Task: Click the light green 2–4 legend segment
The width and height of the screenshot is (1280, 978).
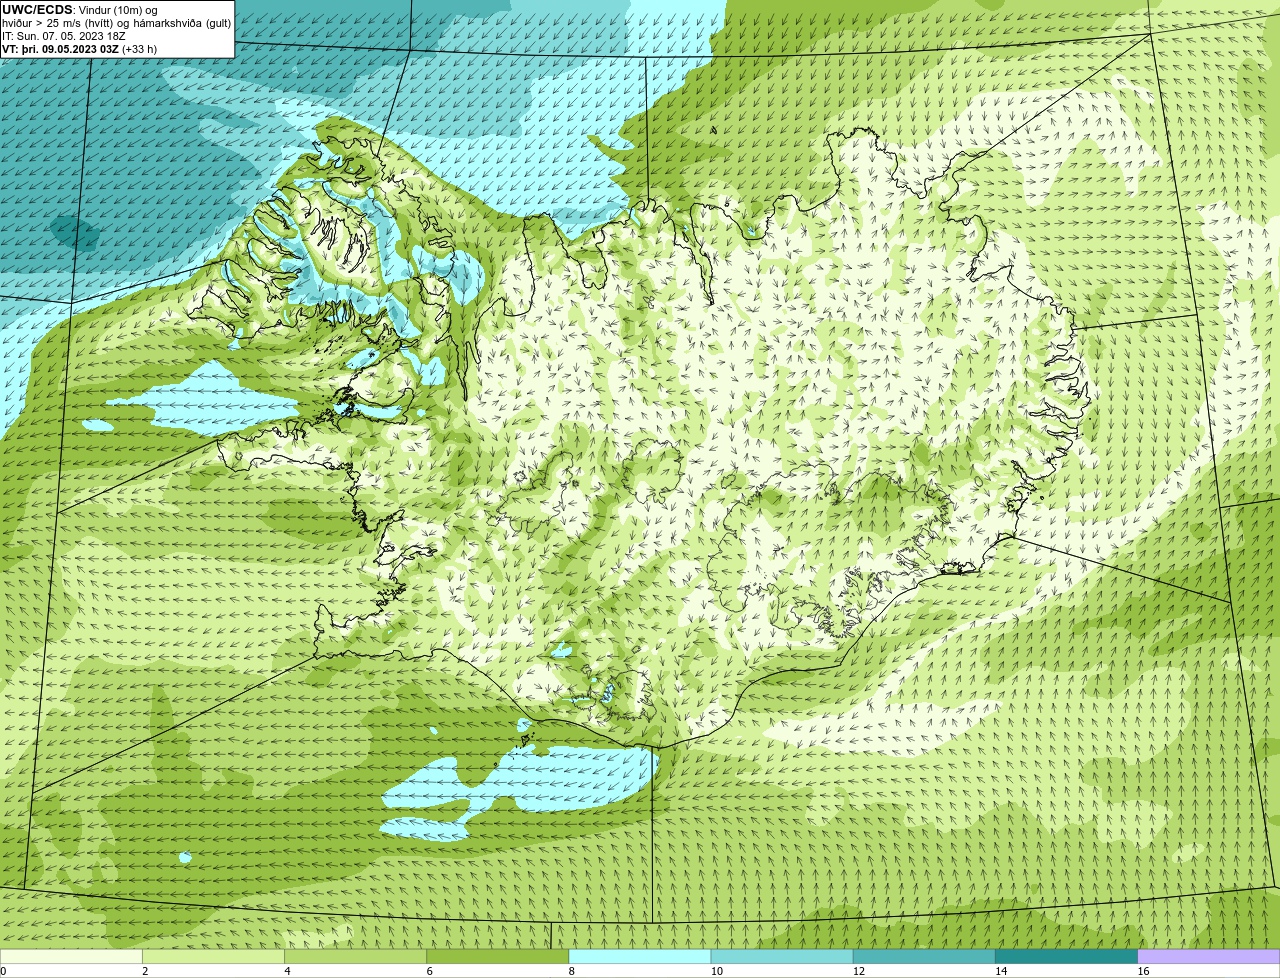Action: (x=213, y=957)
